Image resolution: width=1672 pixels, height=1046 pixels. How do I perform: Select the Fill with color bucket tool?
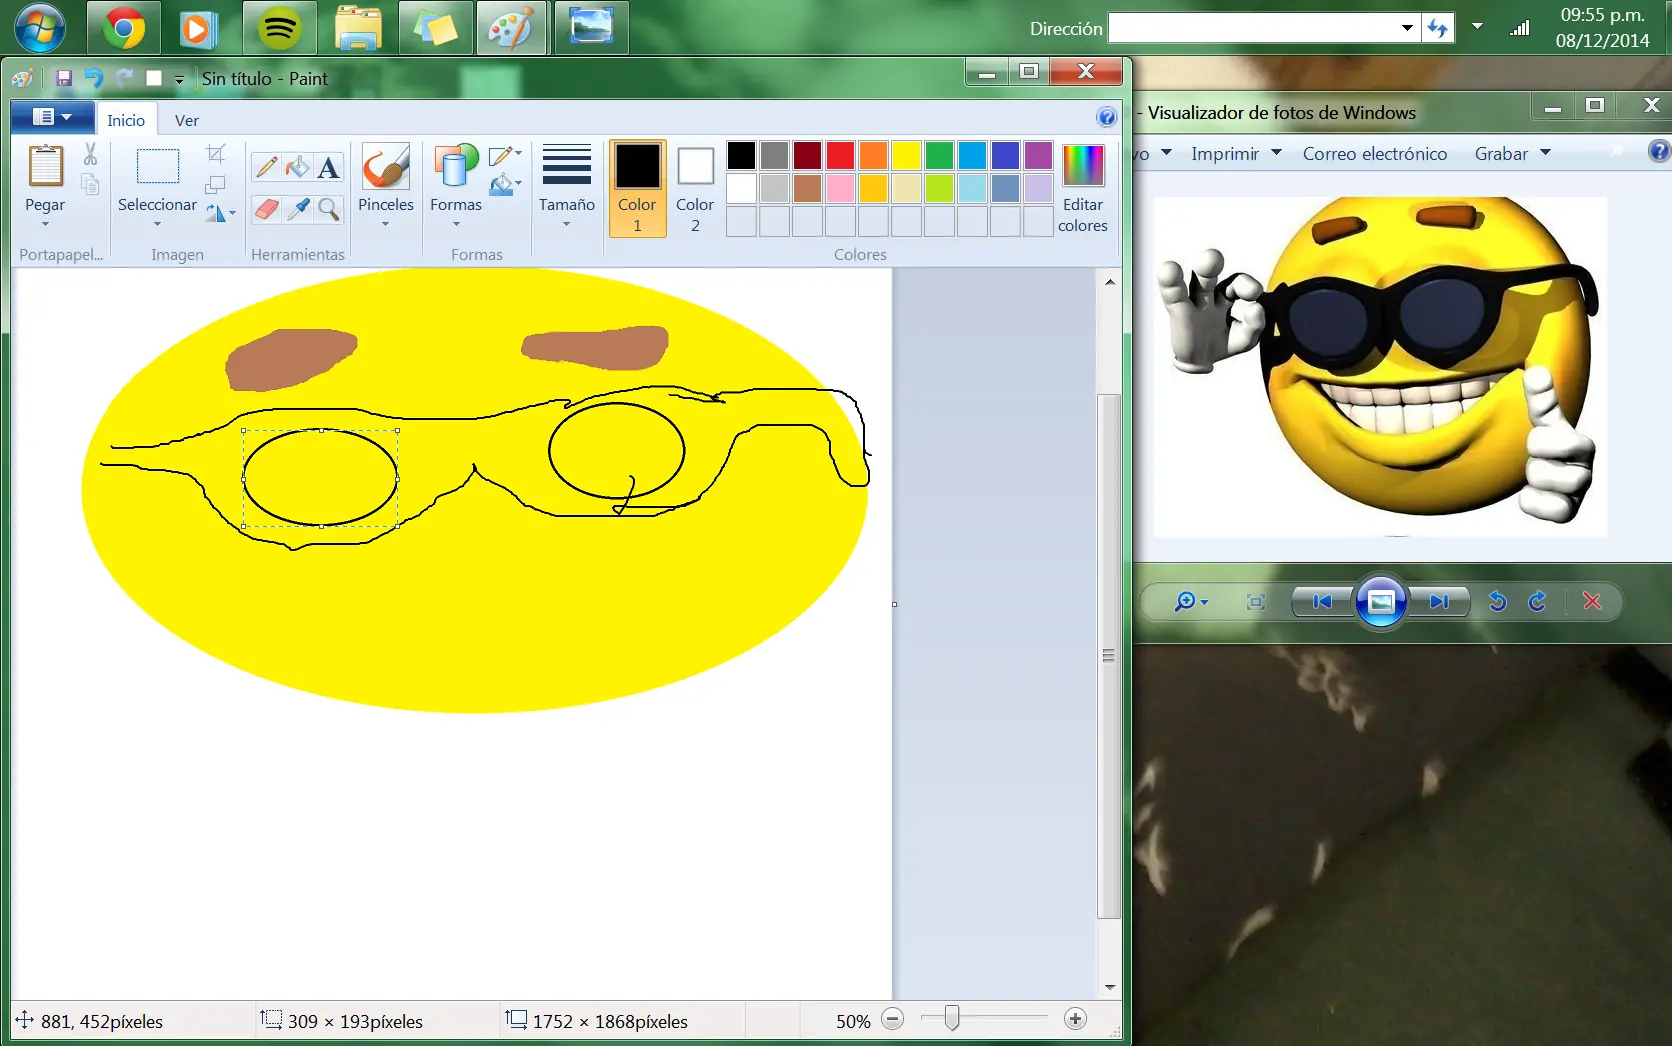click(297, 167)
